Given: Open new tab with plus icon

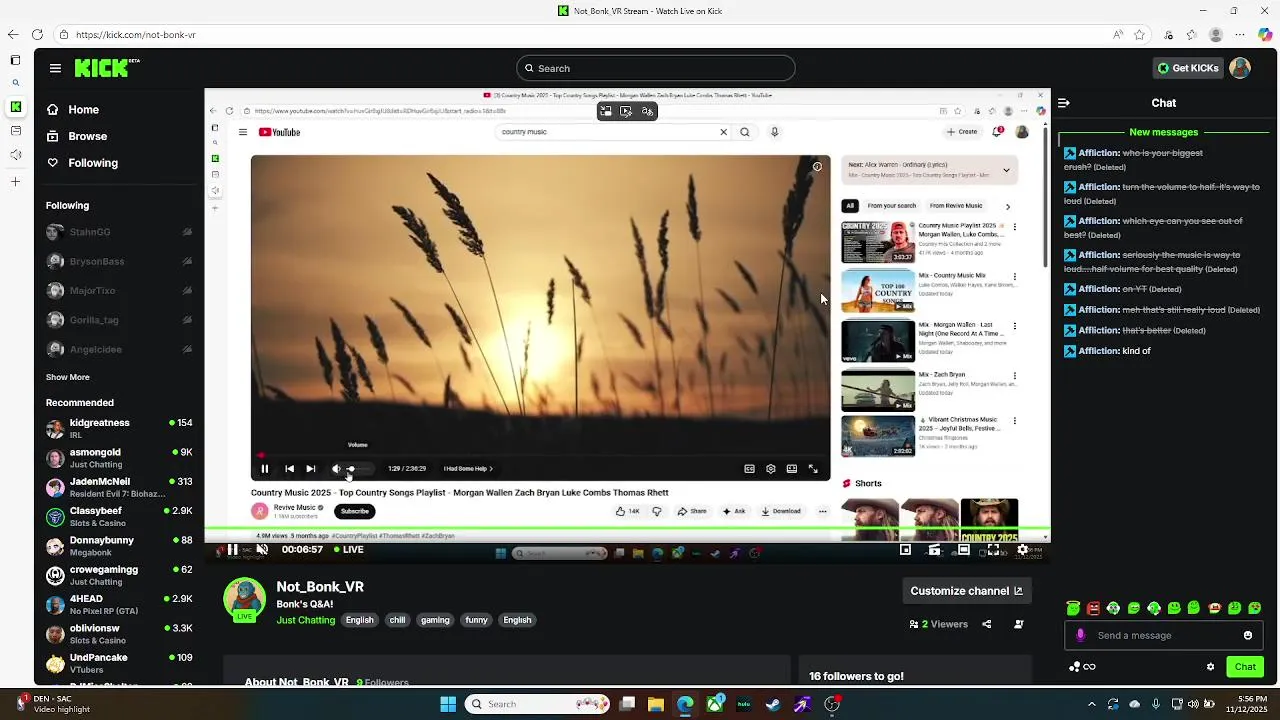Looking at the screenshot, I should point(15,182).
